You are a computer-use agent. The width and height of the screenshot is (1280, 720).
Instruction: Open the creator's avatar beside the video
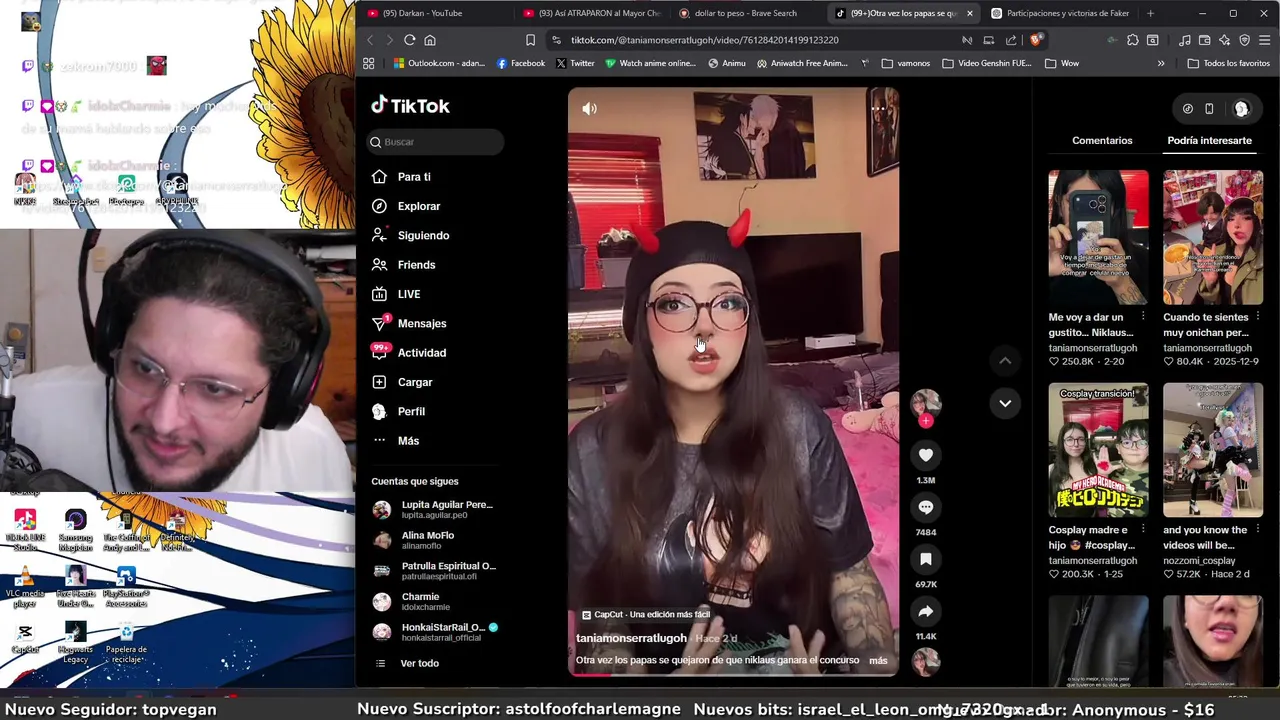pos(926,403)
